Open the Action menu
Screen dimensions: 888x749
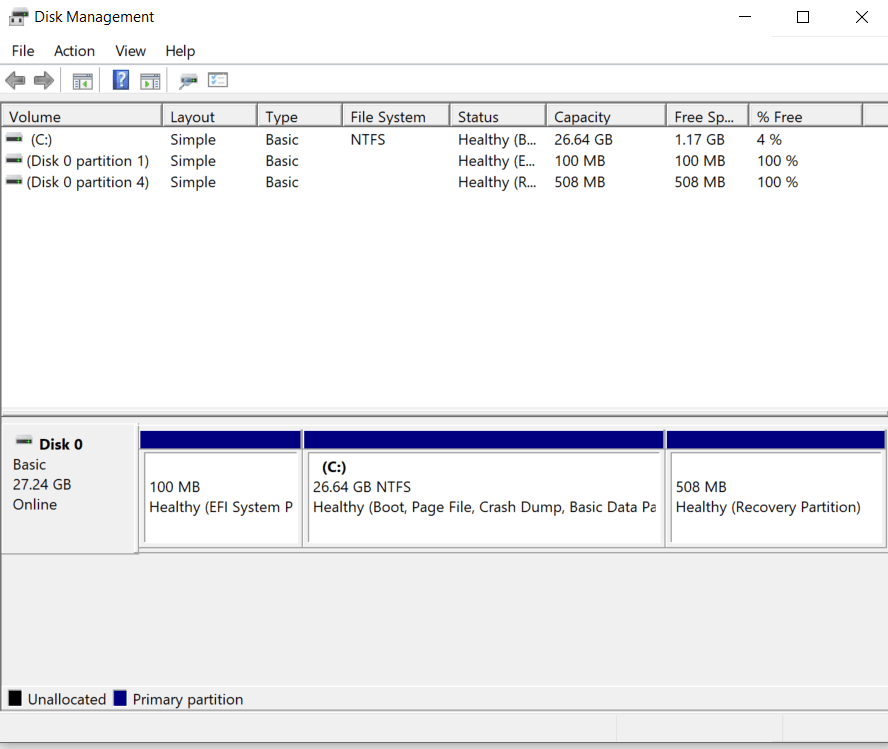(x=74, y=51)
